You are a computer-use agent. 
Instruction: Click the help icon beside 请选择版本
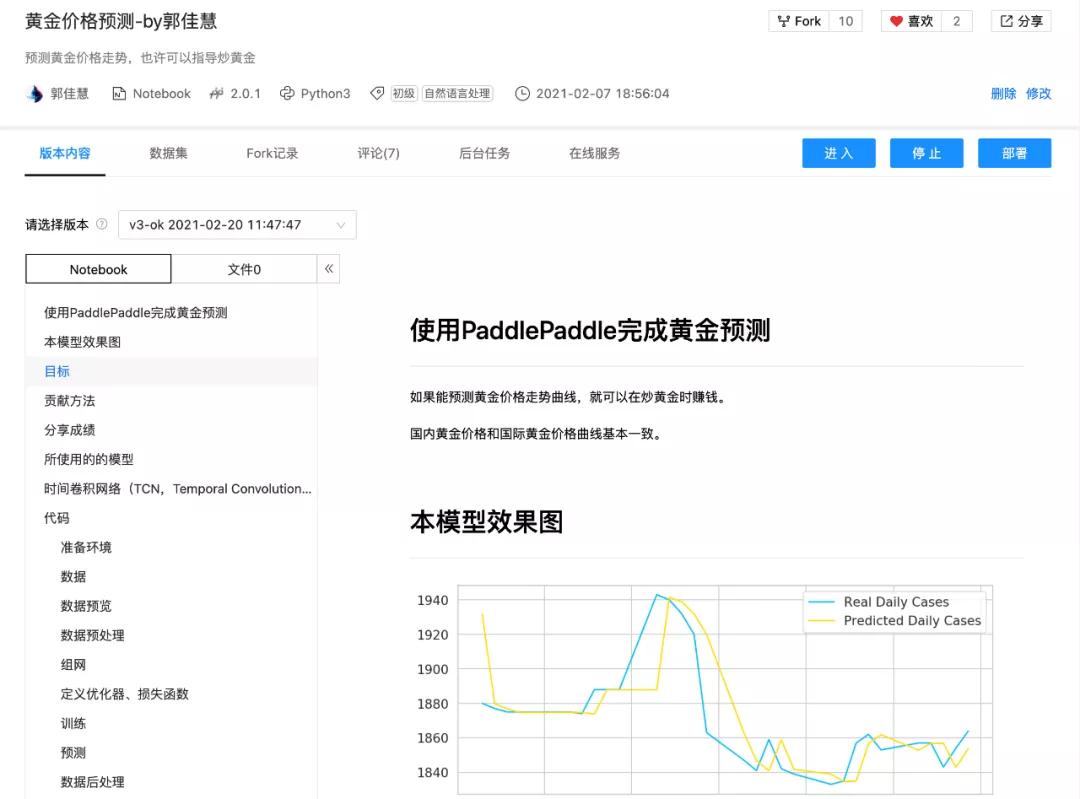(x=101, y=225)
